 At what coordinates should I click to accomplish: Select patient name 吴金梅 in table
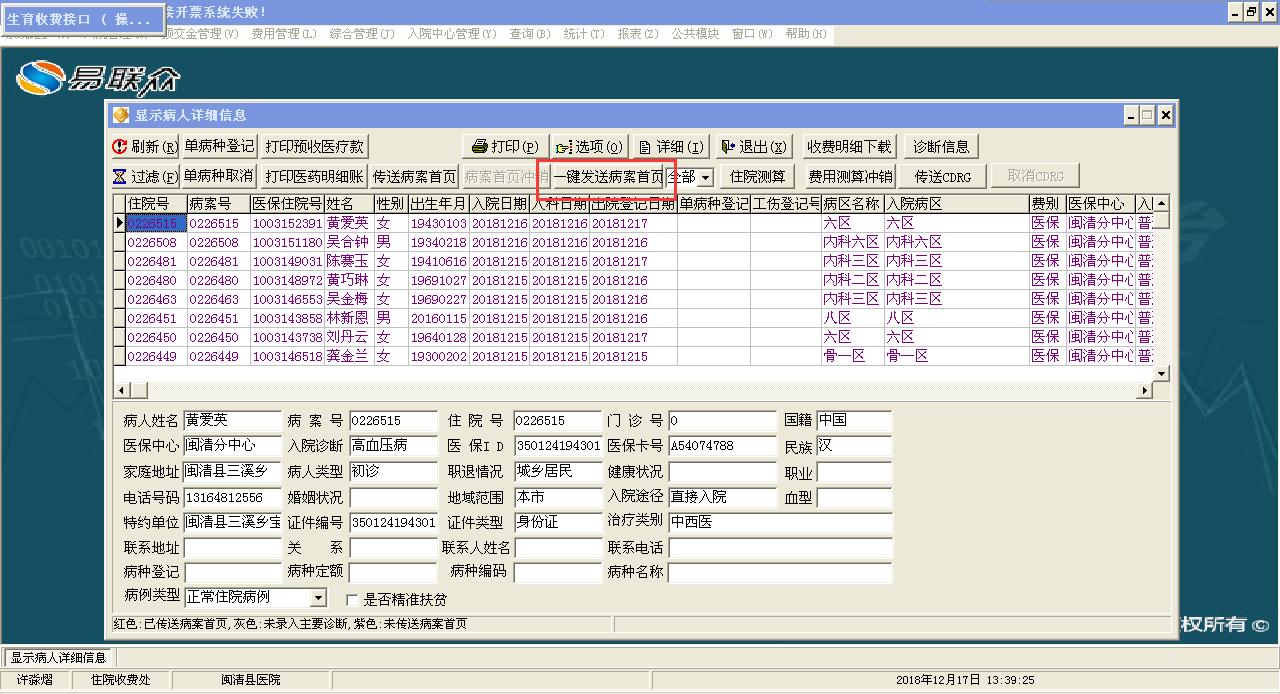coord(348,299)
